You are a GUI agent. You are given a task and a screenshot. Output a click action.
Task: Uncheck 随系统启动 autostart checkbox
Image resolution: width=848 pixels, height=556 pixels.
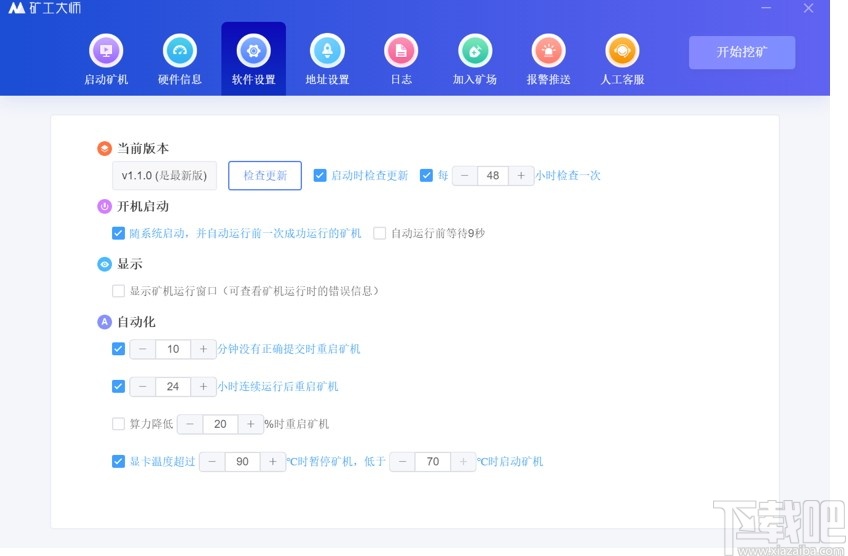coord(118,233)
